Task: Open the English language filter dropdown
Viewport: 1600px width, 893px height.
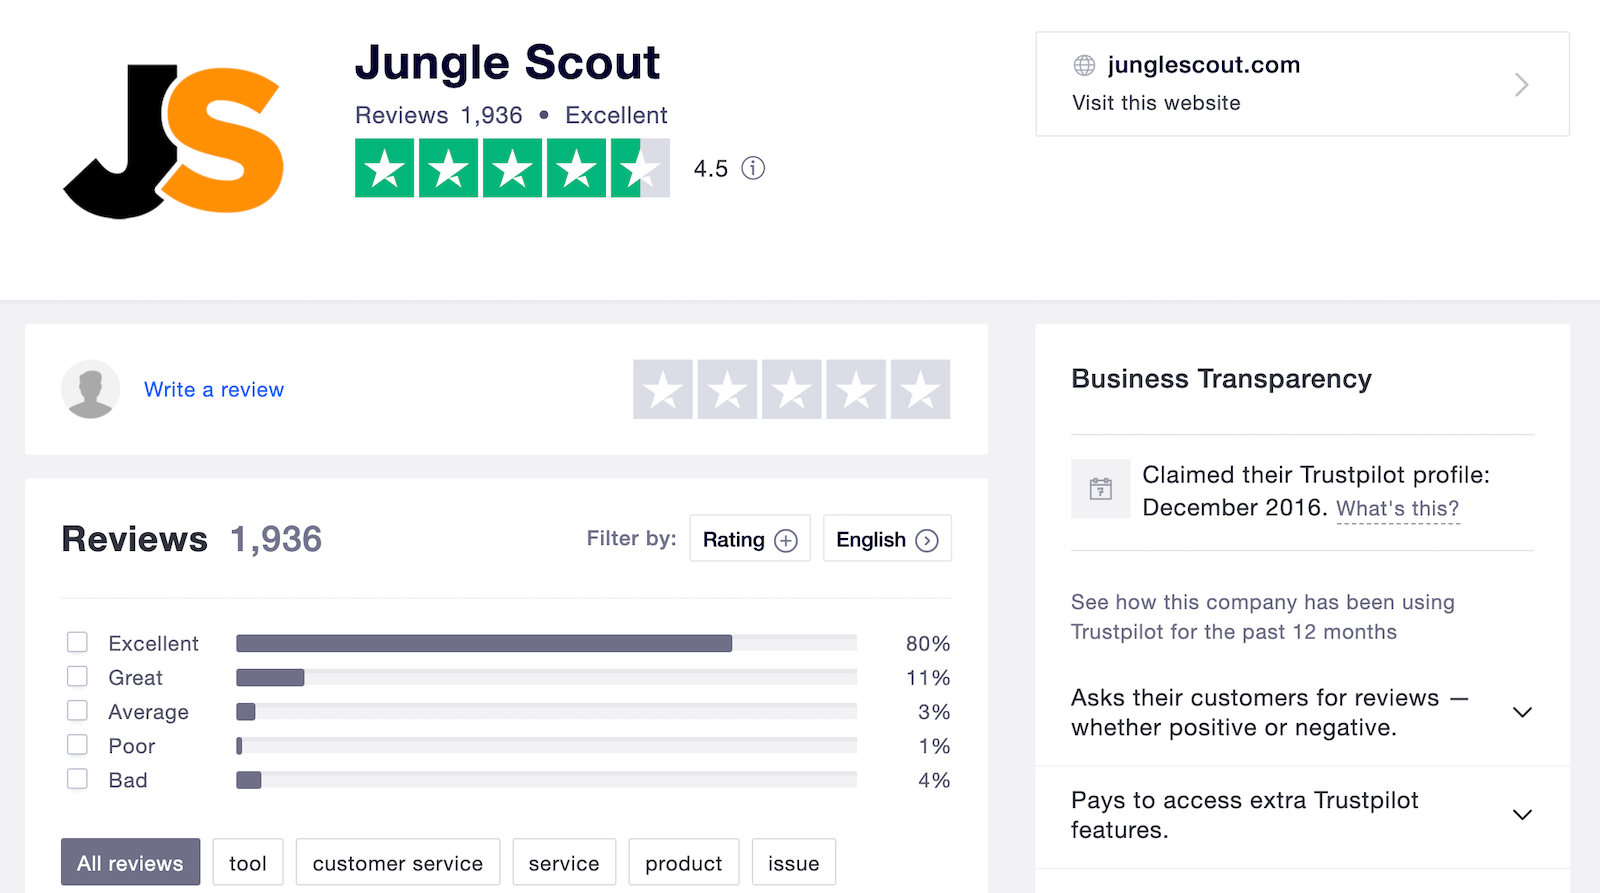Action: point(887,539)
